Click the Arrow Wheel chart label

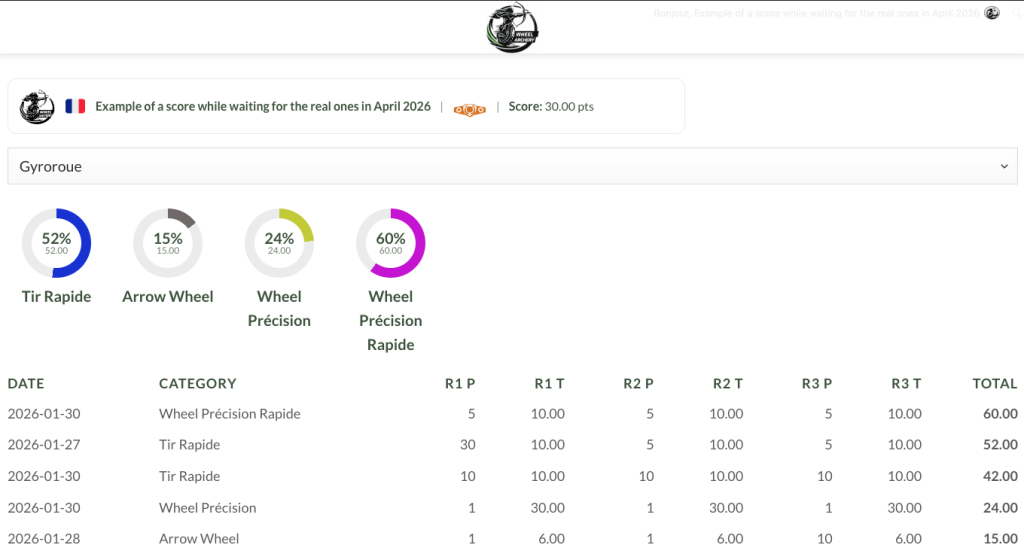click(168, 296)
